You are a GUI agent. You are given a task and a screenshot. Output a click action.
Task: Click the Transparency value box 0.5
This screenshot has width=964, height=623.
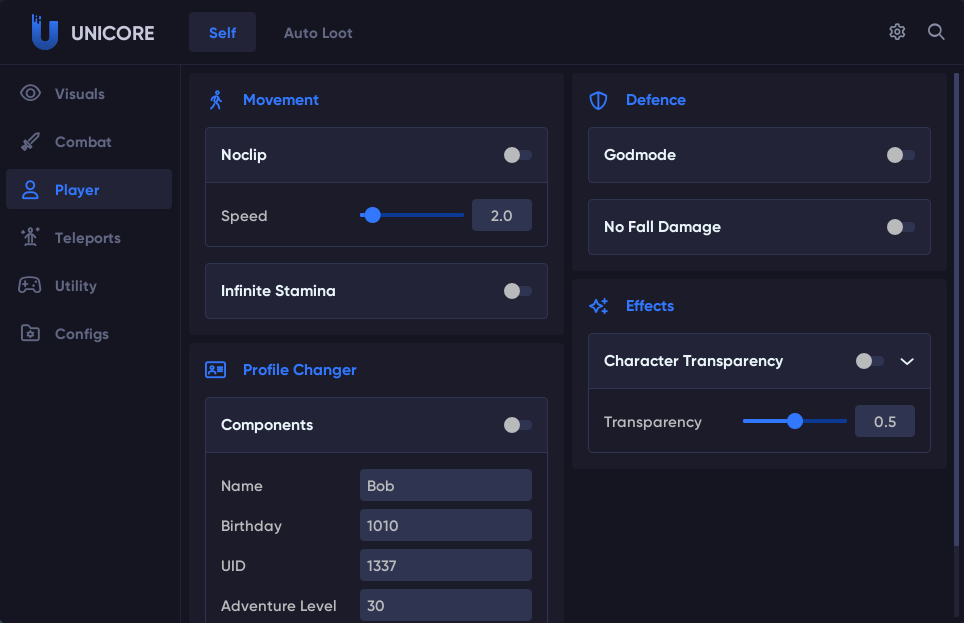tap(884, 422)
